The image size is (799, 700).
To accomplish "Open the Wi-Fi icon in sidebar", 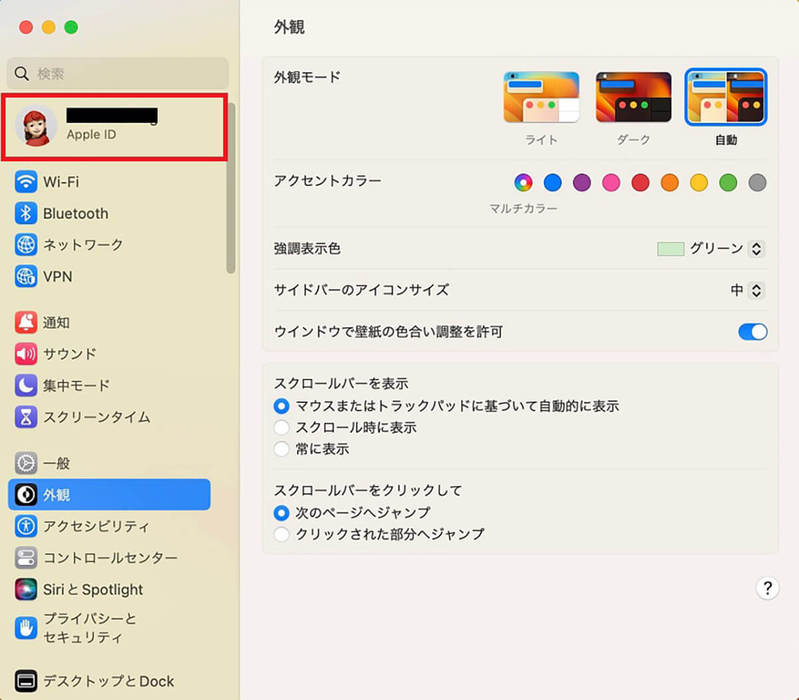I will (x=26, y=182).
